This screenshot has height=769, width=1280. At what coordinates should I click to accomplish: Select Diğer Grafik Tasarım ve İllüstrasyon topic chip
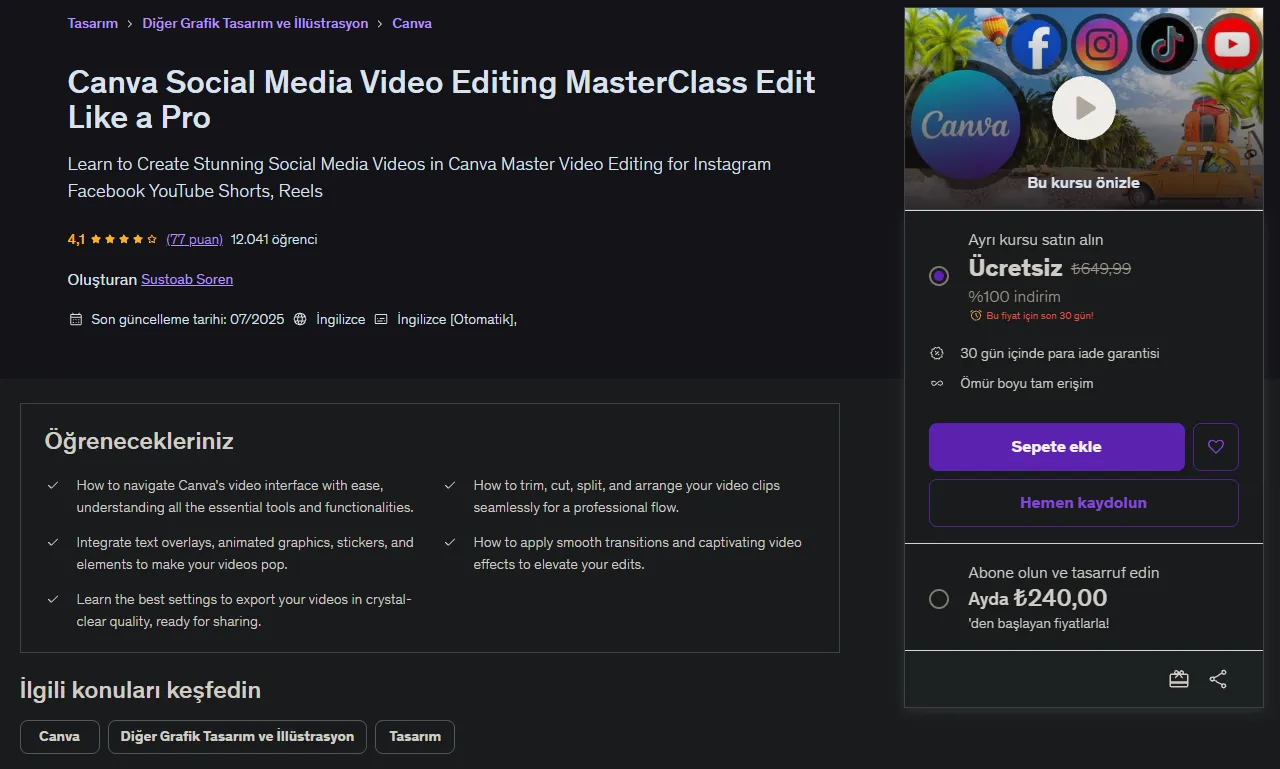coord(237,737)
